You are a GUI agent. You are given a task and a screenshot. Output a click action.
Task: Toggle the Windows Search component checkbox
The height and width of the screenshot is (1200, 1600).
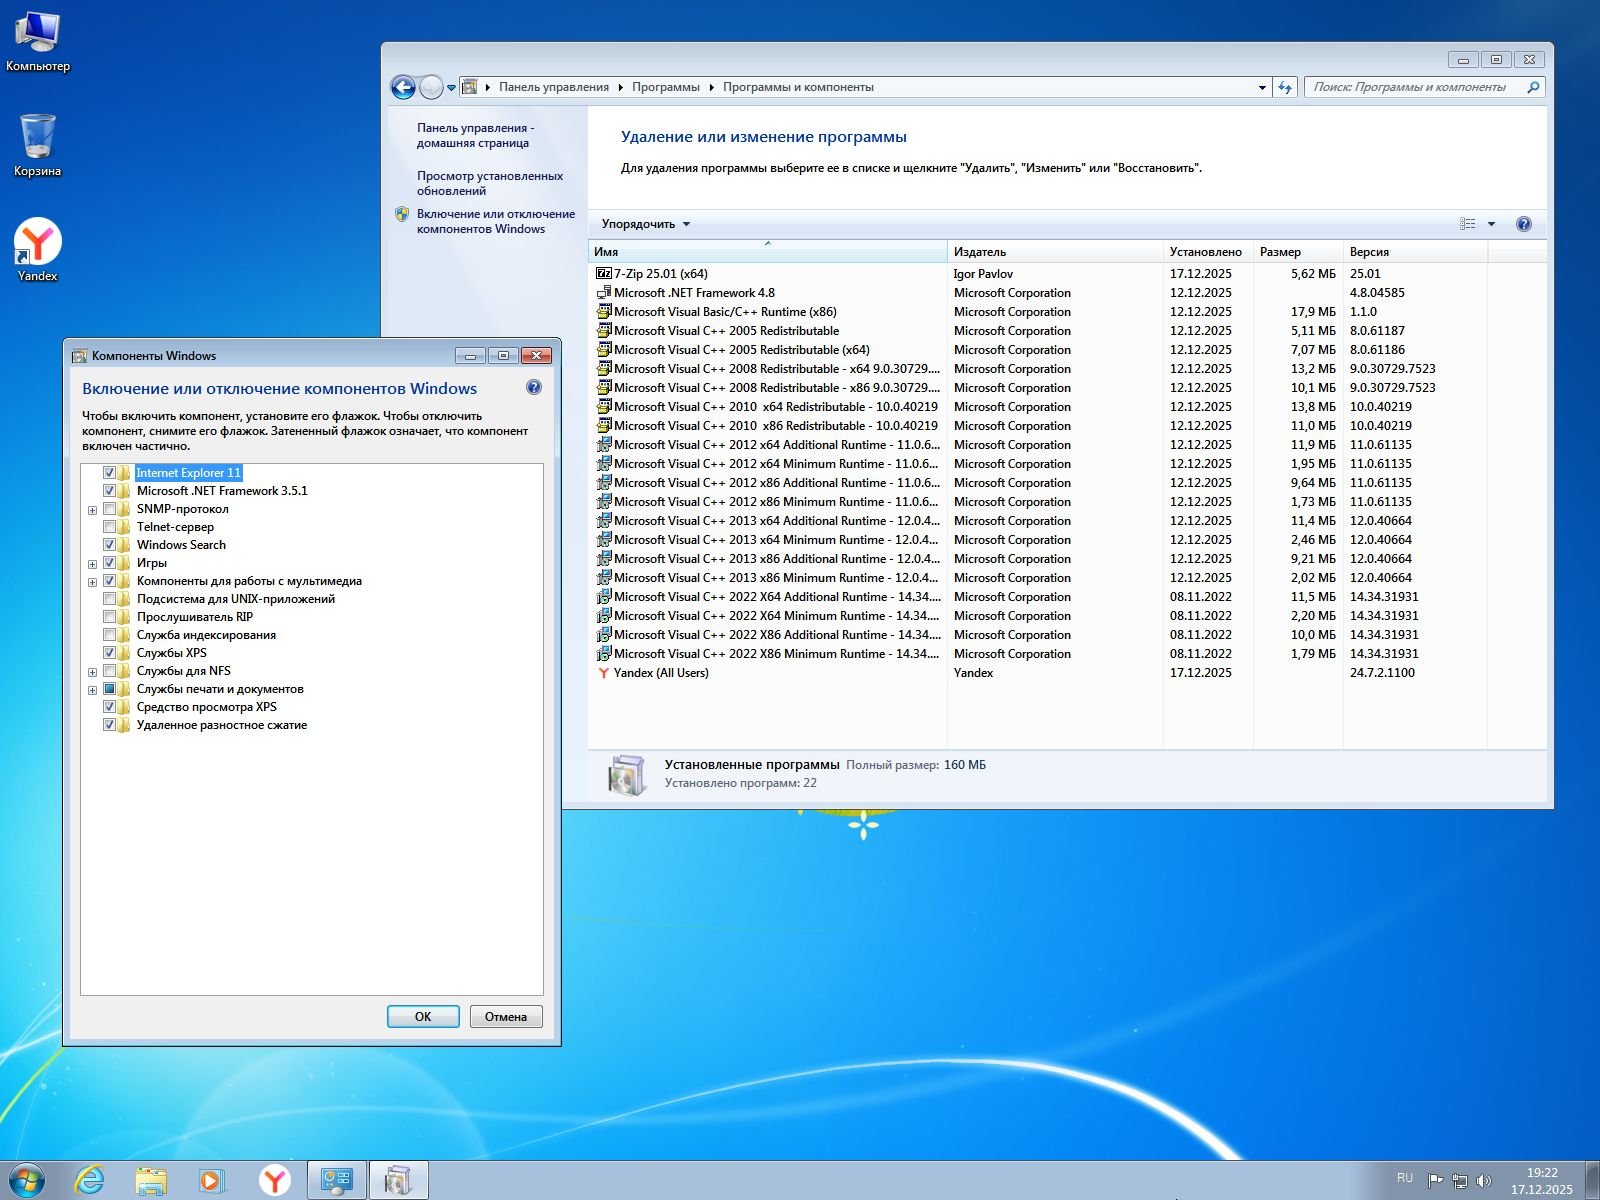[x=110, y=545]
